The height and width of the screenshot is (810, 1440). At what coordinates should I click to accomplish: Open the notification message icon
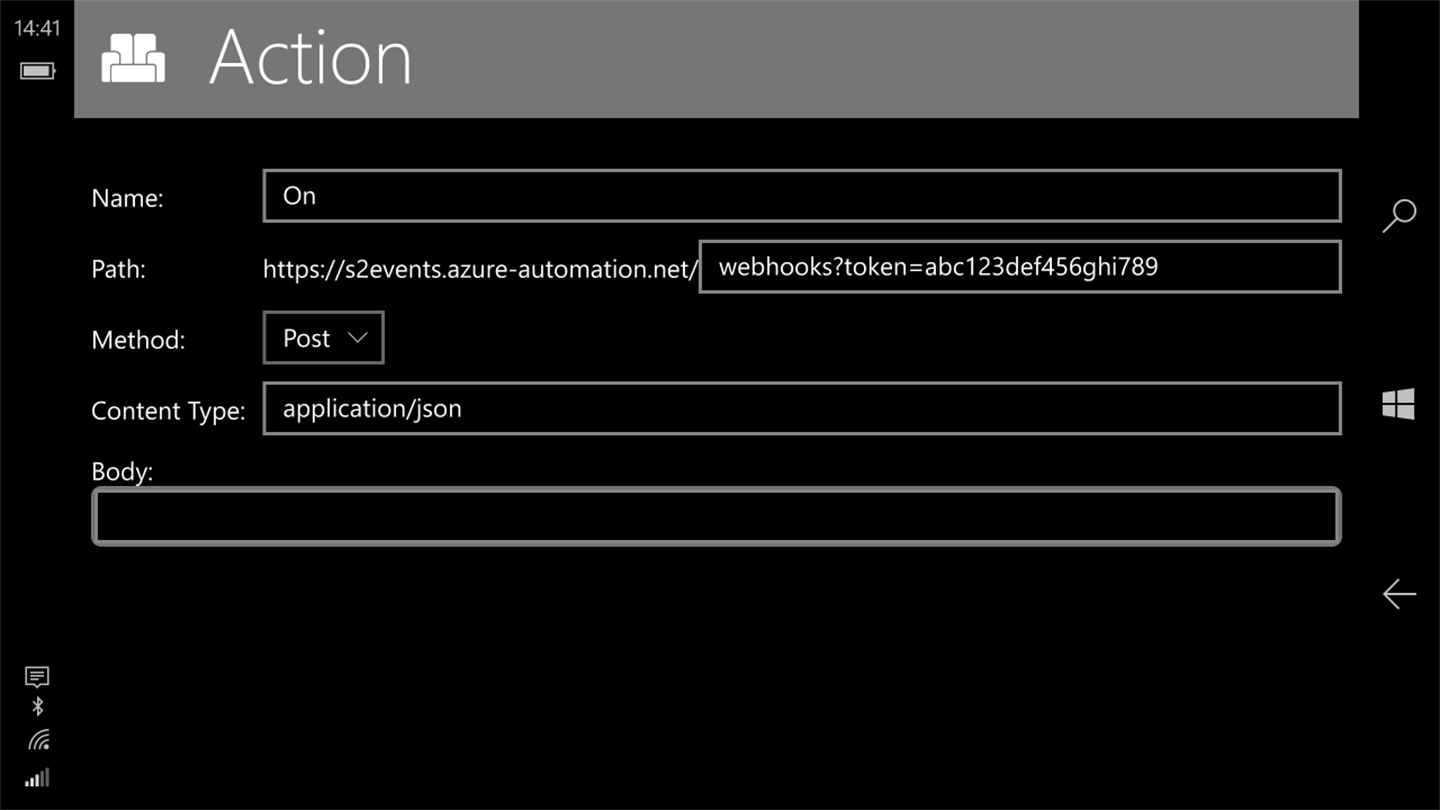tap(37, 677)
